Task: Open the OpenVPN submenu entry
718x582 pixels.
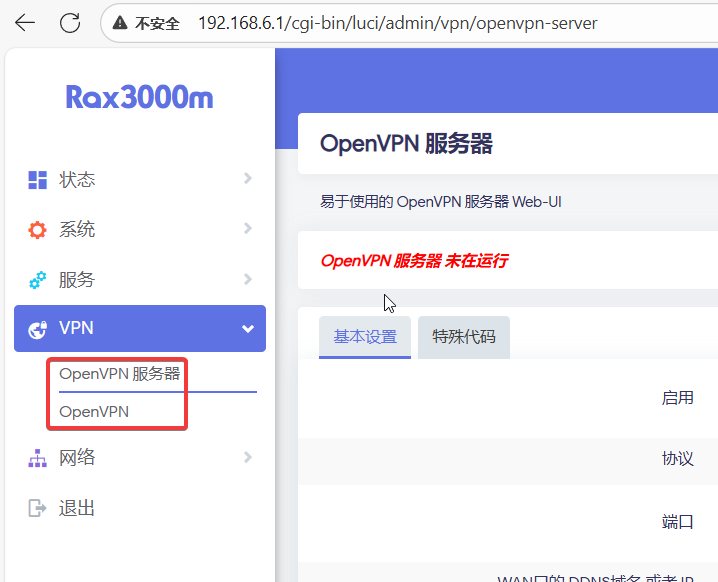Action: pyautogui.click(x=94, y=412)
